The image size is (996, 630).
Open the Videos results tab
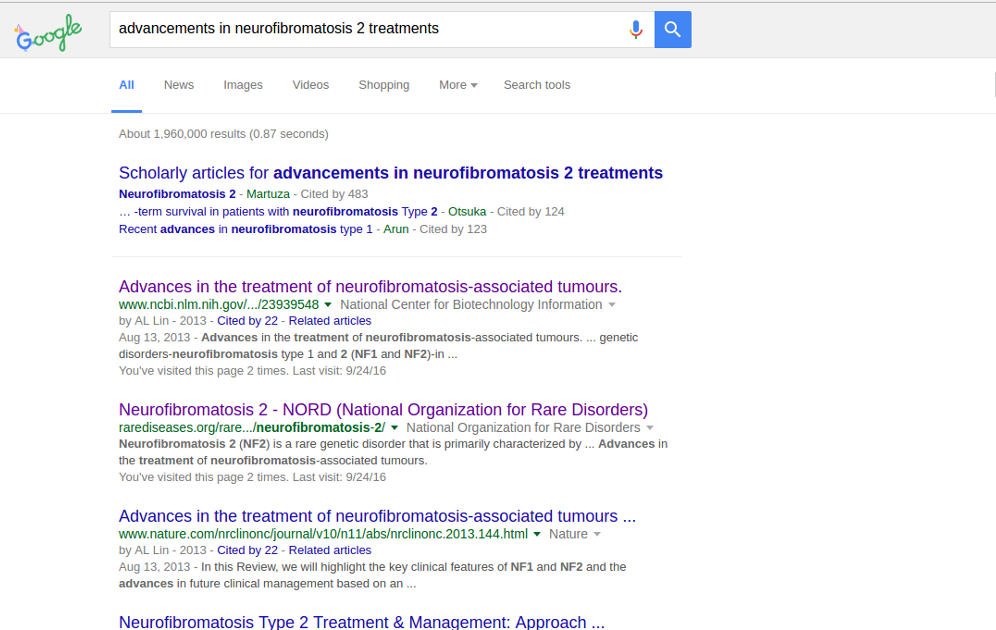coord(310,85)
